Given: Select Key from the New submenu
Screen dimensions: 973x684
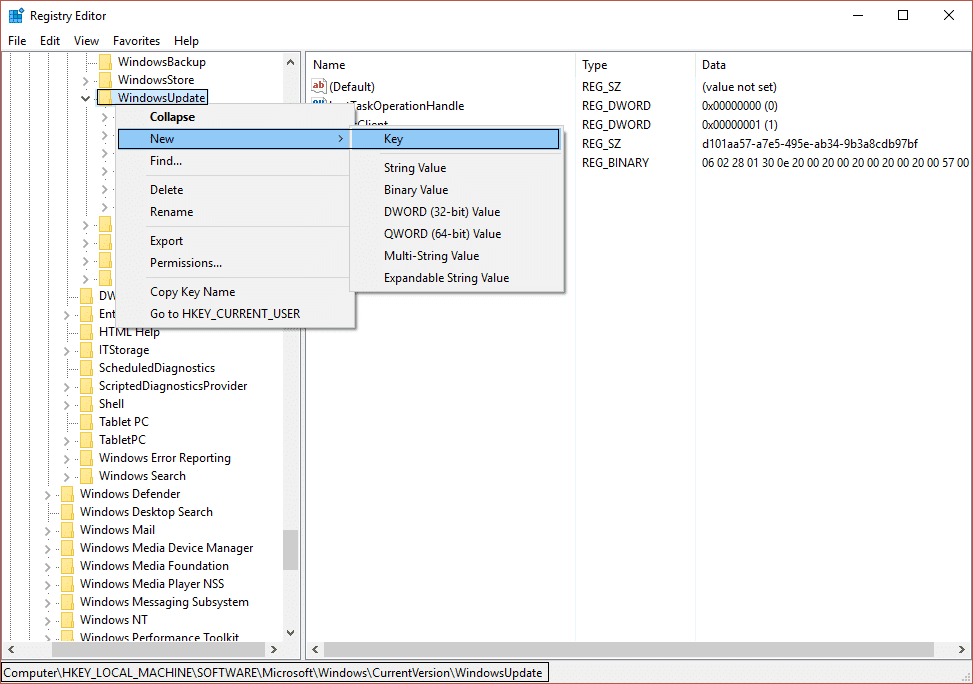Looking at the screenshot, I should point(392,138).
